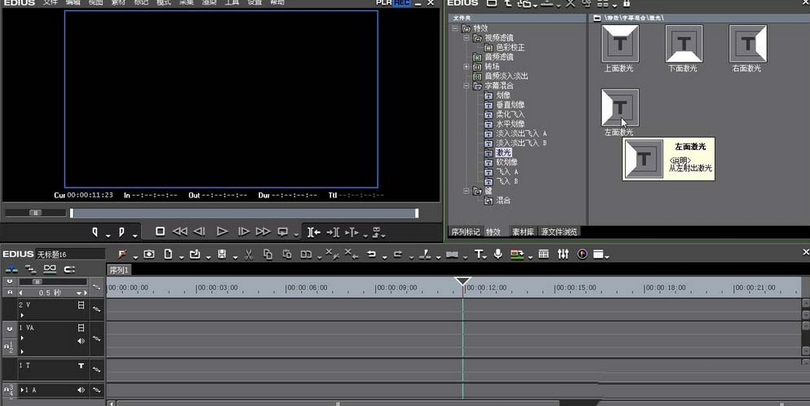
Task: Collapse the 视频滤镜 folder node
Action: tap(465, 38)
